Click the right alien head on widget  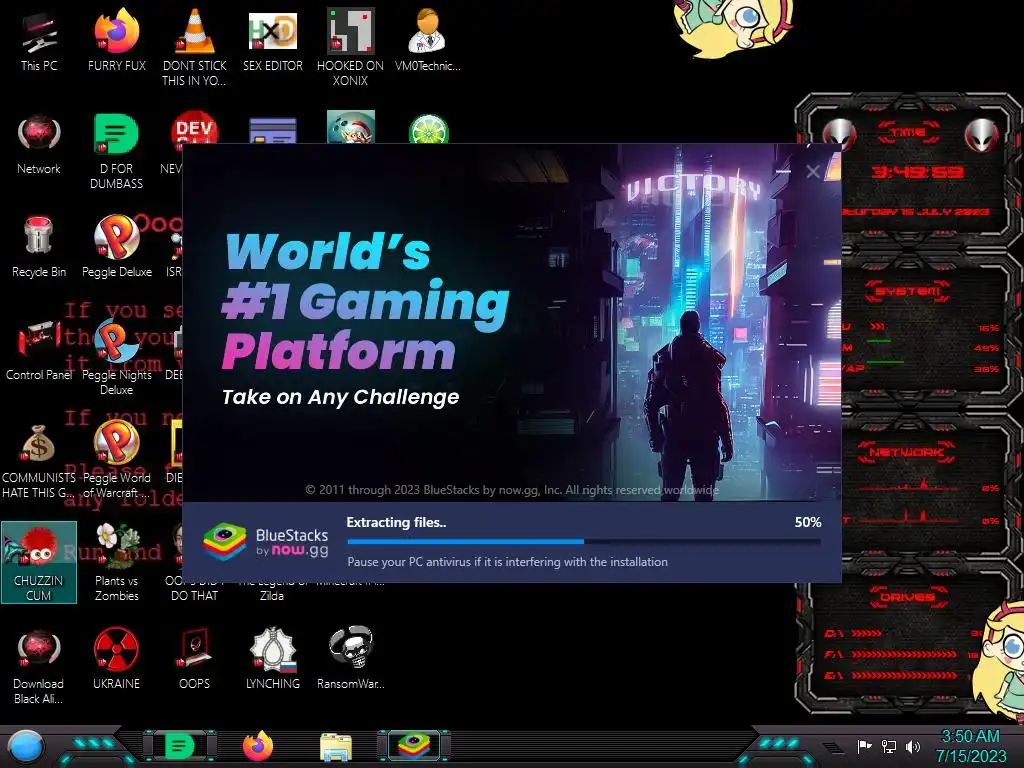(981, 135)
